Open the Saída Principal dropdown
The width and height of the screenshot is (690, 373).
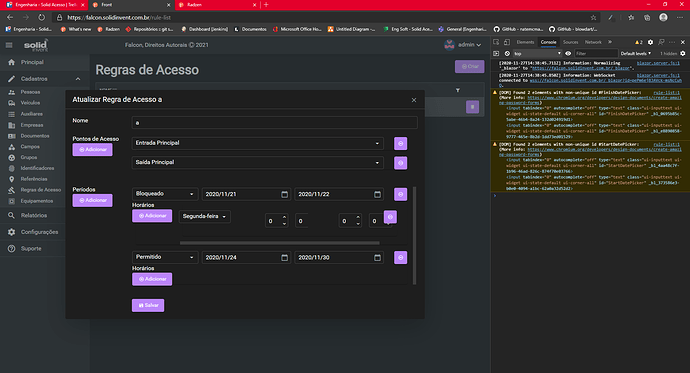point(257,162)
